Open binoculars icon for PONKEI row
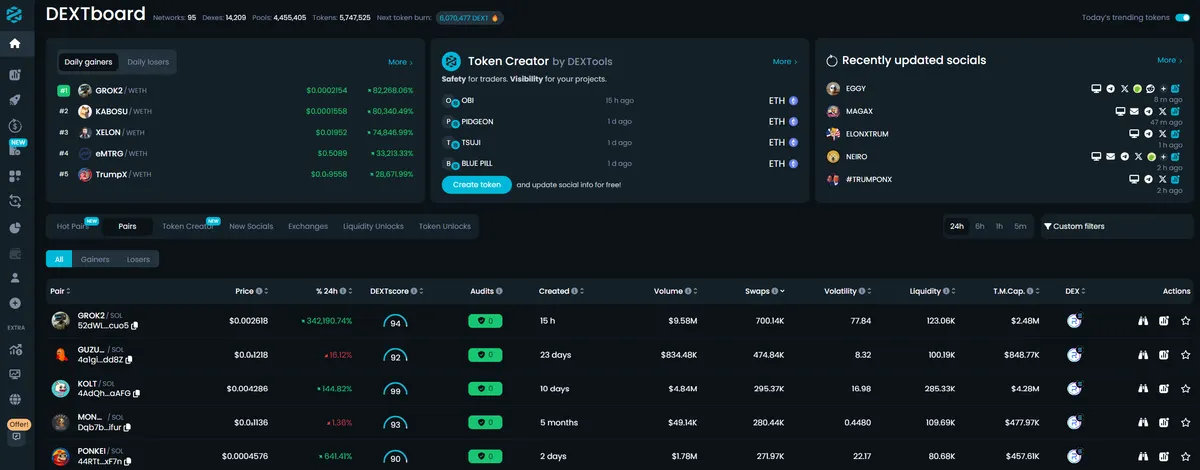Image resolution: width=1200 pixels, height=470 pixels. (1141, 456)
